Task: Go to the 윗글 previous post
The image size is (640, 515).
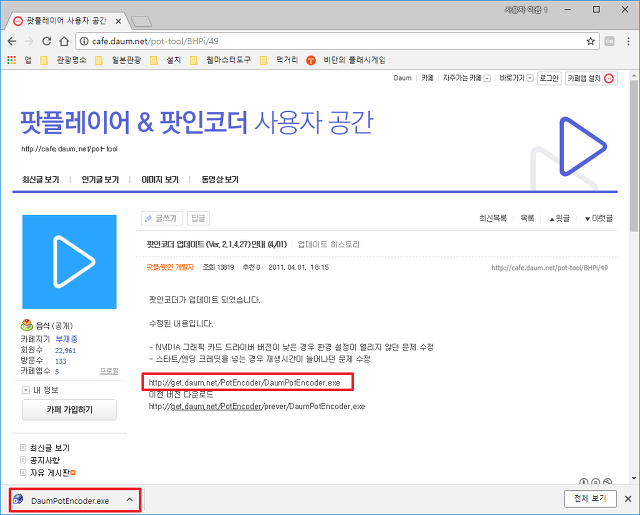Action: coord(559,219)
